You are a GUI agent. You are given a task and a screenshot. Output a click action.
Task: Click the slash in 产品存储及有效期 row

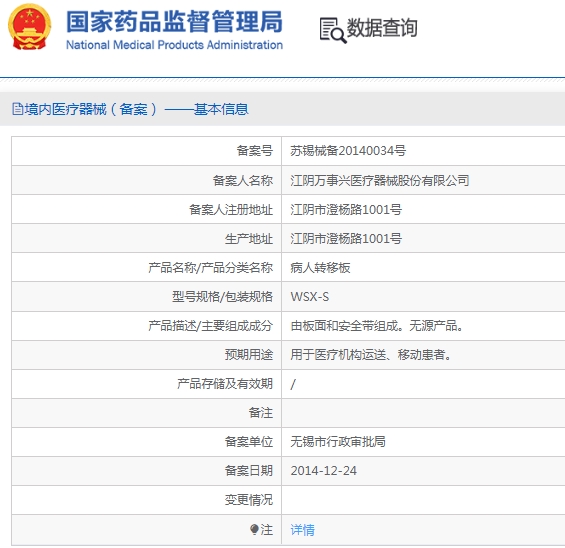point(293,384)
